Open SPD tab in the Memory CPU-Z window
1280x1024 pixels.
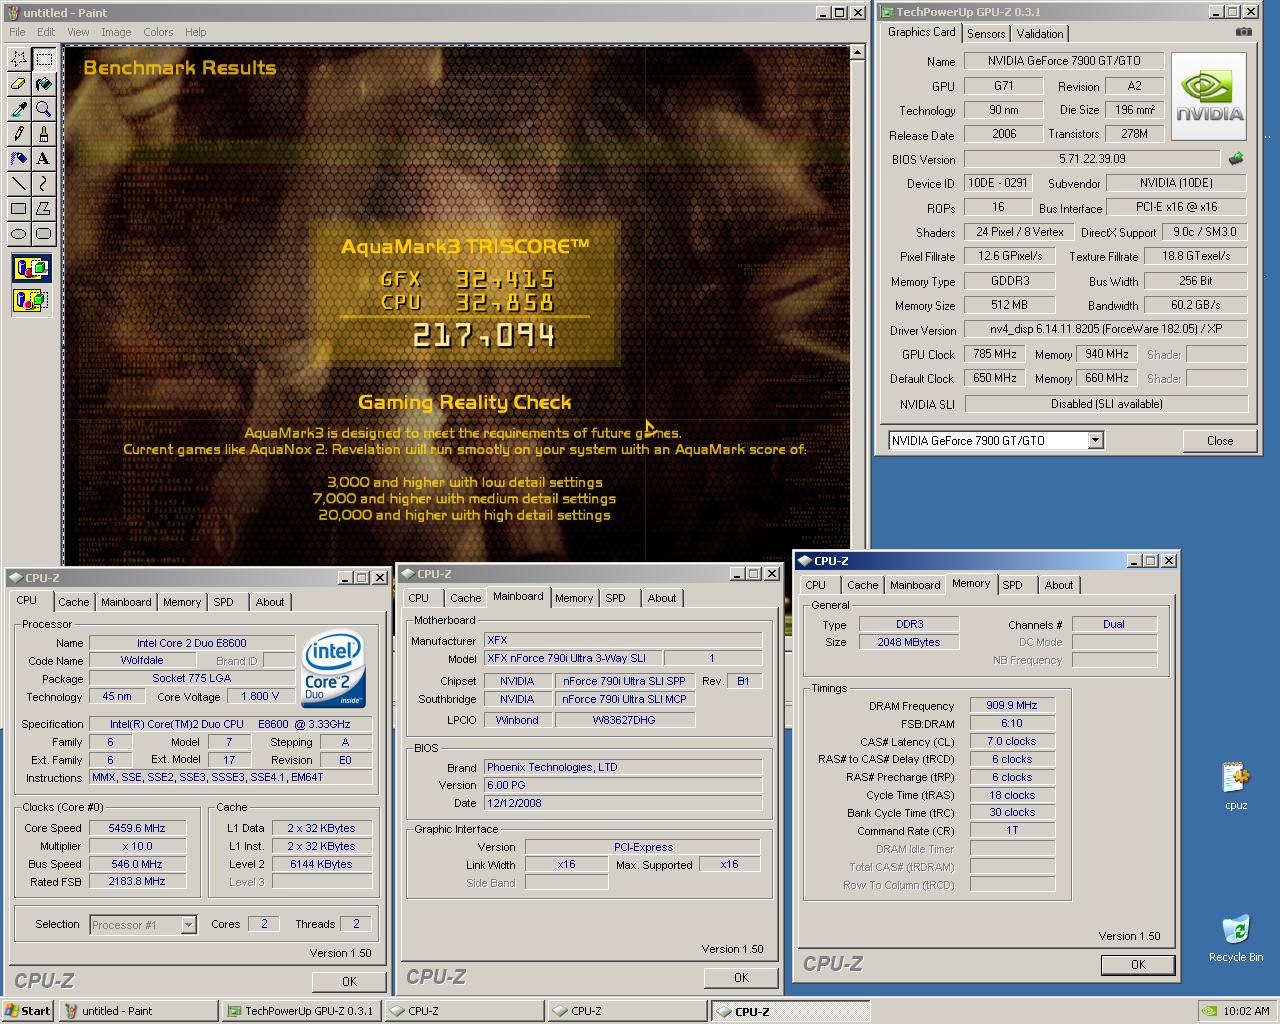pyautogui.click(x=1012, y=585)
